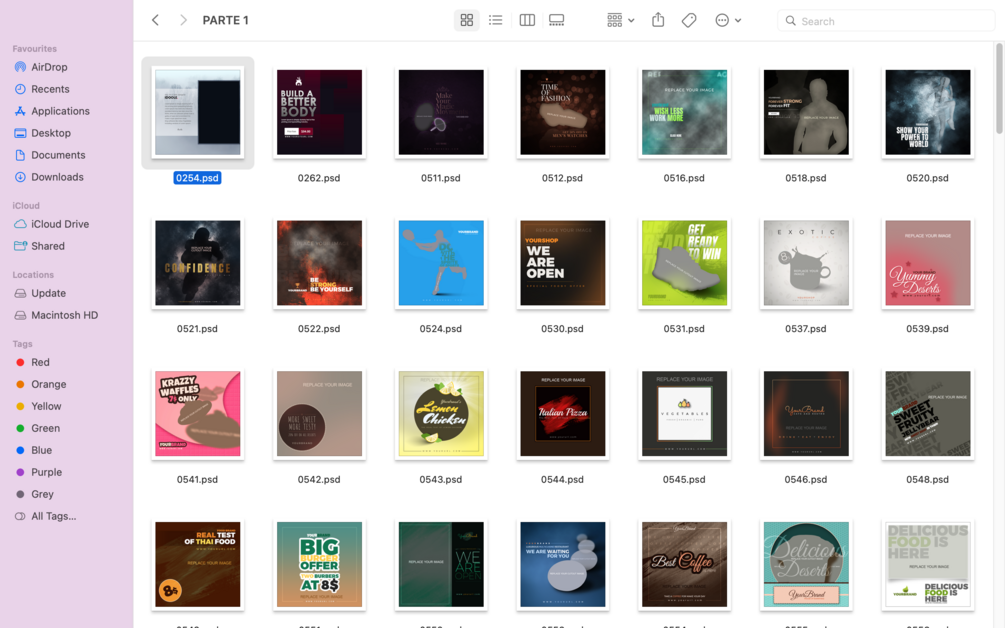
Task: Select the Real Test of Thai Food thumbnail
Action: pos(197,564)
